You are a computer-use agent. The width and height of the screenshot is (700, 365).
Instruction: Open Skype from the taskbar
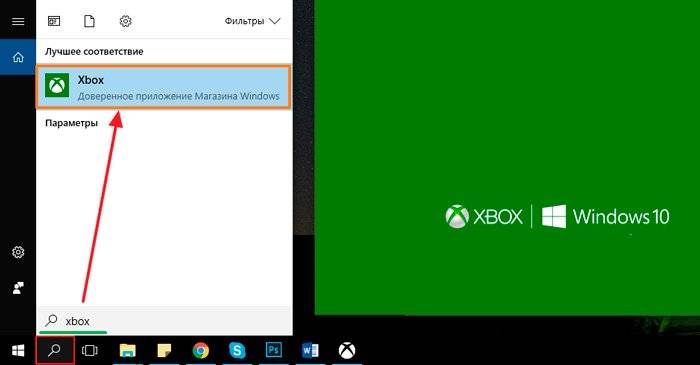pyautogui.click(x=237, y=350)
